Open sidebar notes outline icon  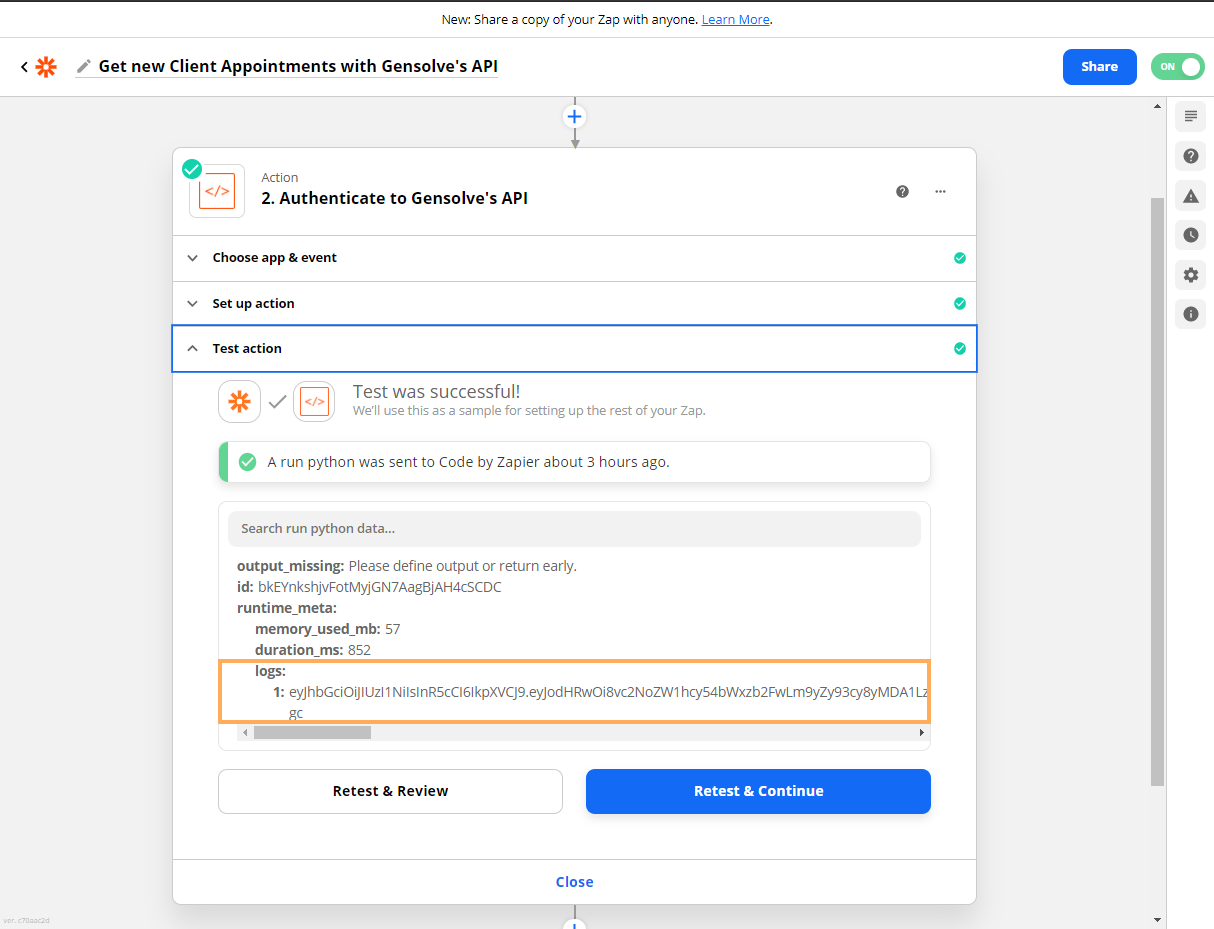coord(1190,116)
